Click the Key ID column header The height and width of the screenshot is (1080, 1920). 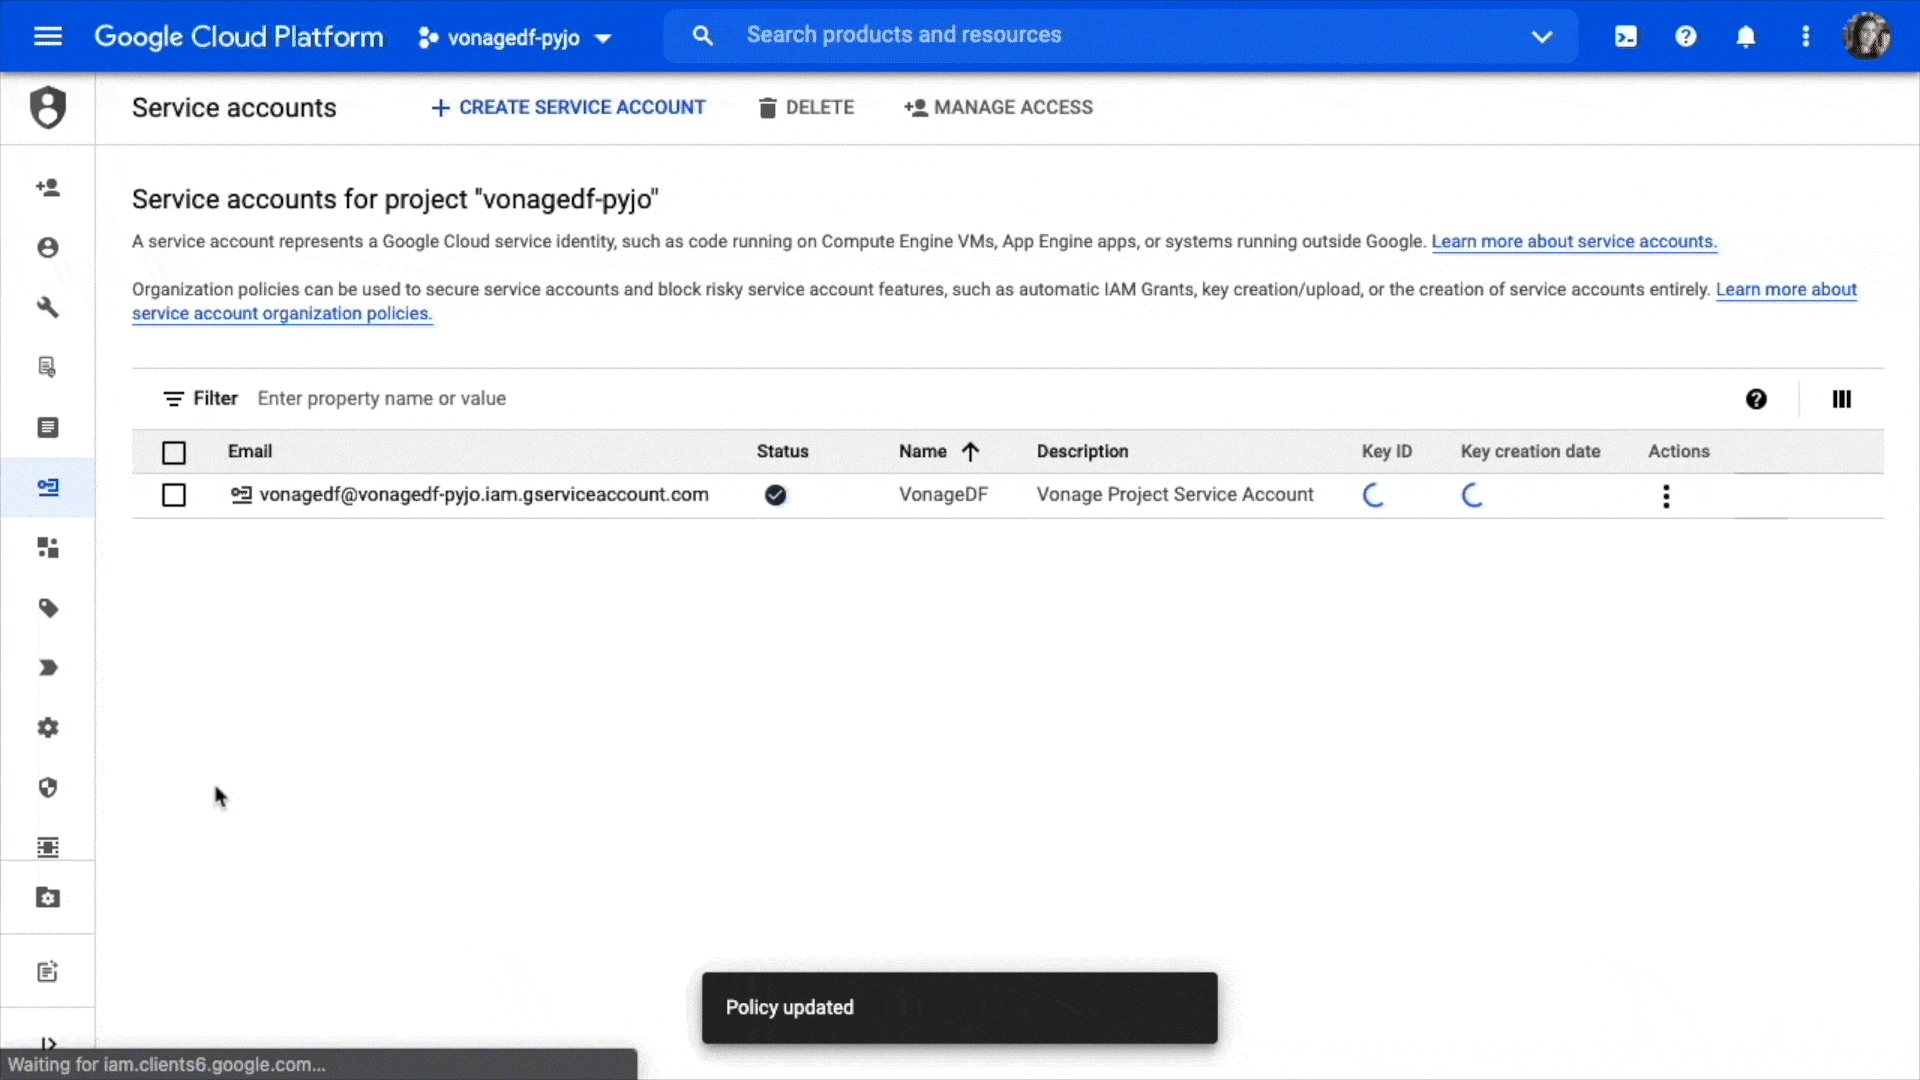1386,452
